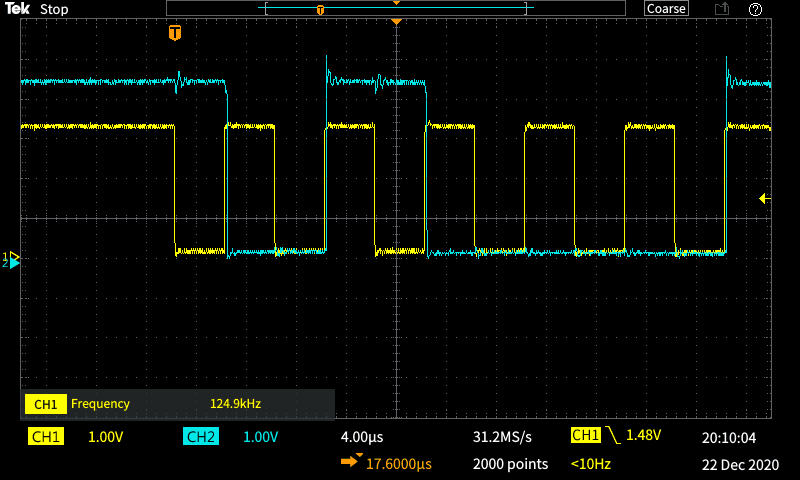
Task: Open the CH1 1.00V vertical scale readout
Action: (106, 437)
